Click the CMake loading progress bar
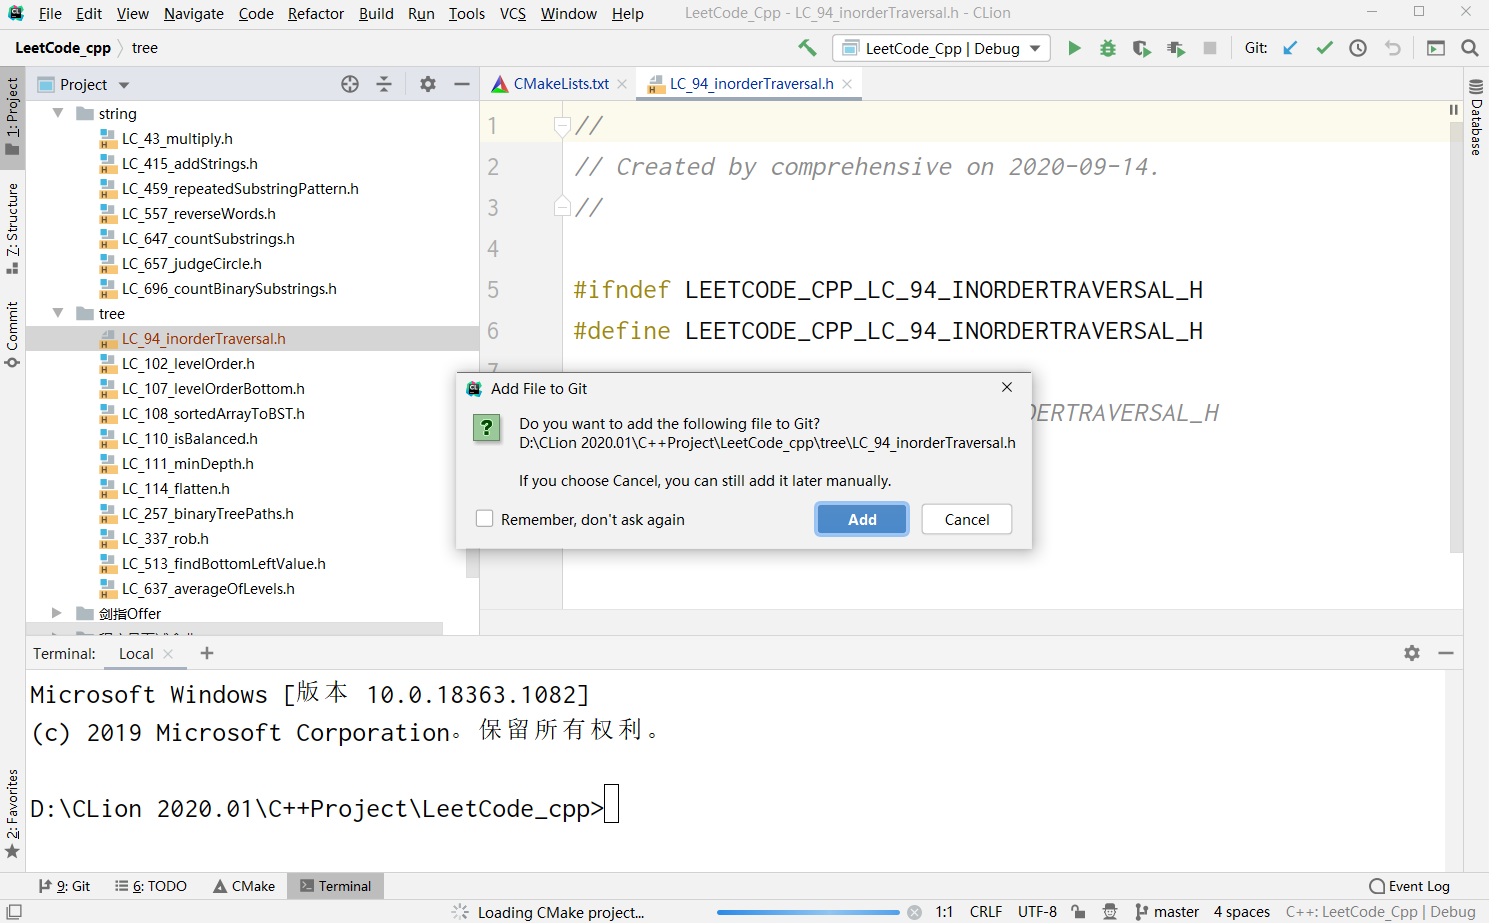Screen dimensions: 1489x923 point(808,912)
